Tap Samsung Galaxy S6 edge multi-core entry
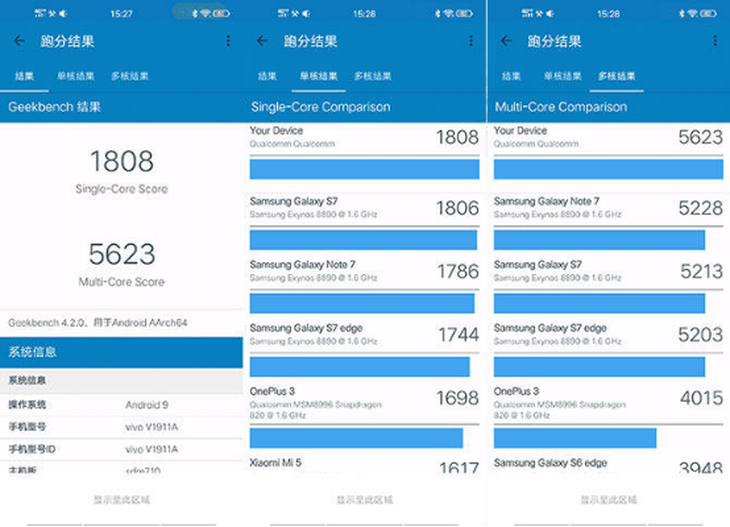This screenshot has height=527, width=730. [608, 465]
